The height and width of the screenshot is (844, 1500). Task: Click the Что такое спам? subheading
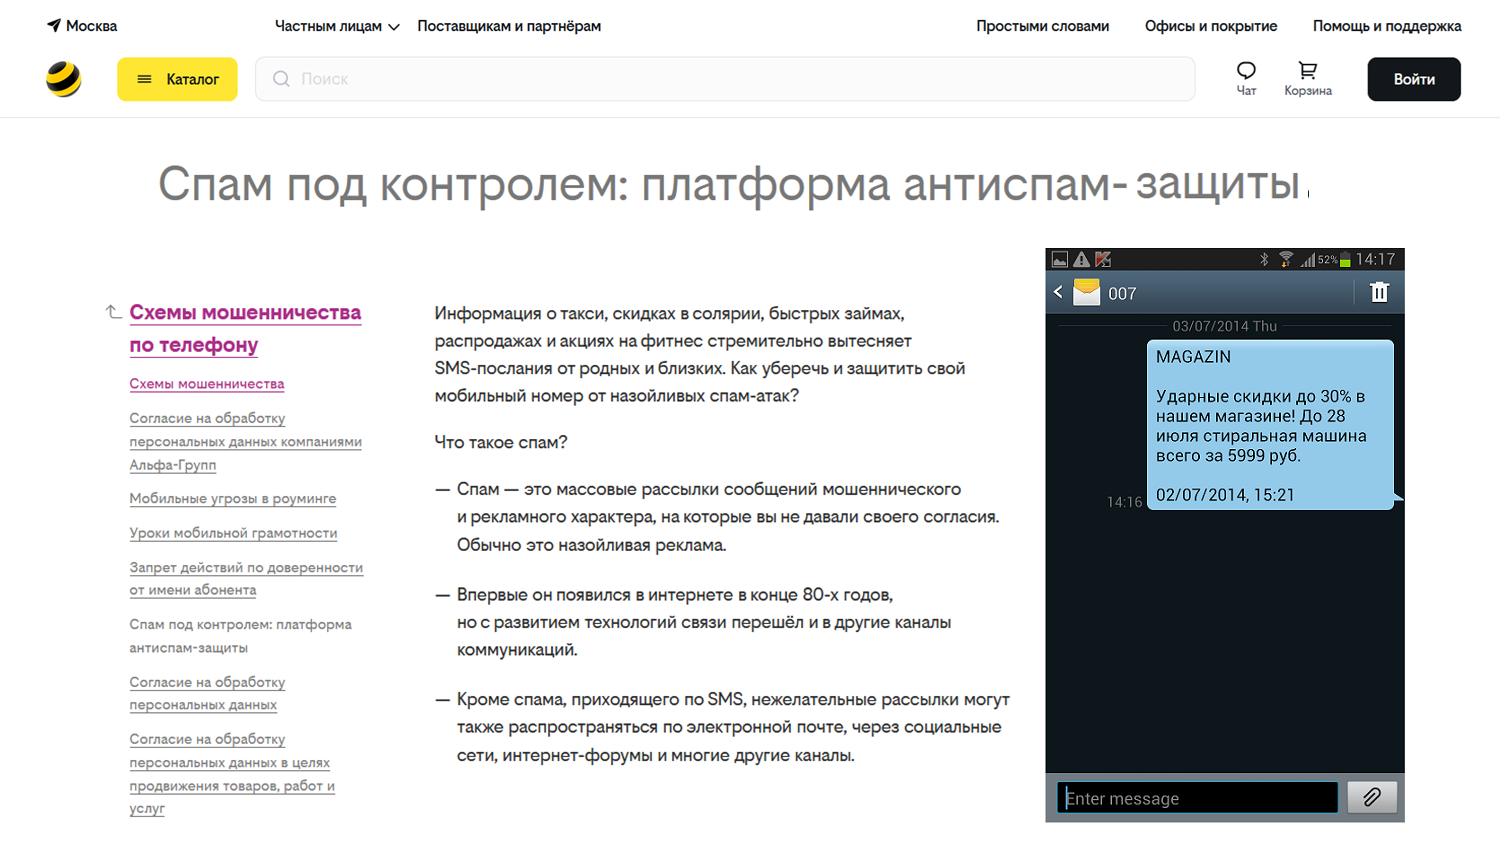(x=501, y=442)
